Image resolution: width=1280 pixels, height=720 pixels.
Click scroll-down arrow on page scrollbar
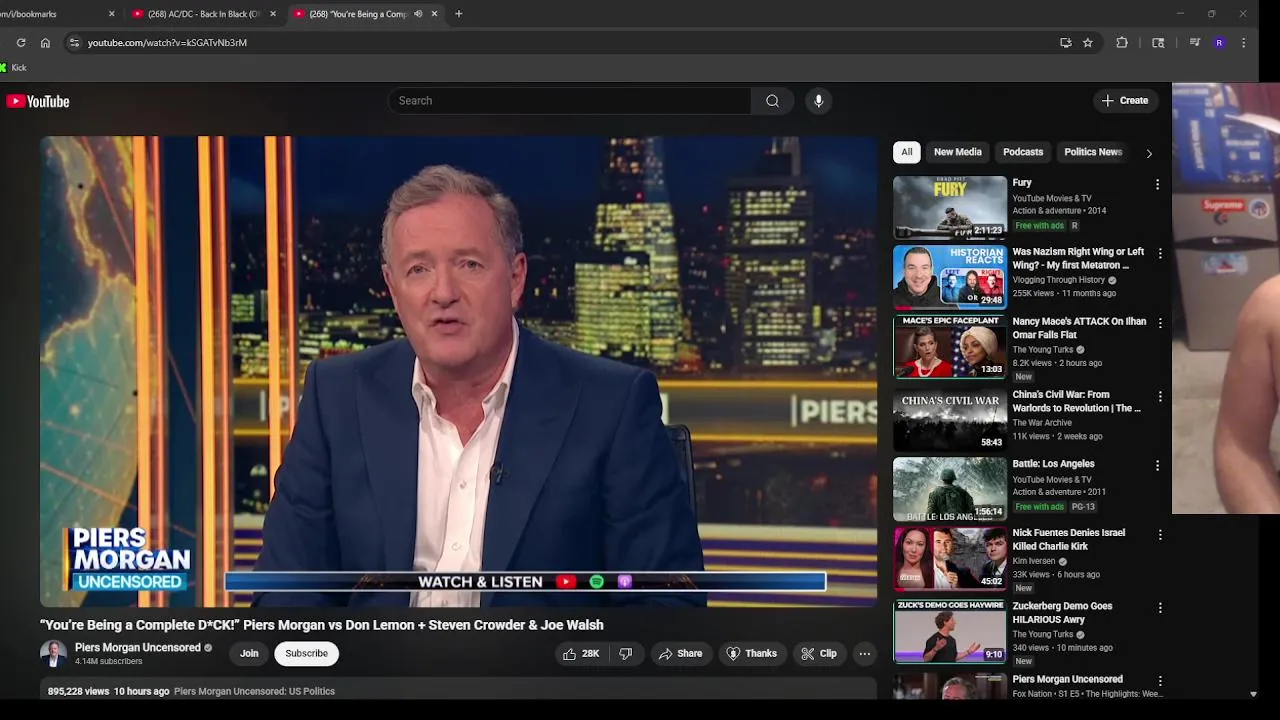(x=1253, y=694)
